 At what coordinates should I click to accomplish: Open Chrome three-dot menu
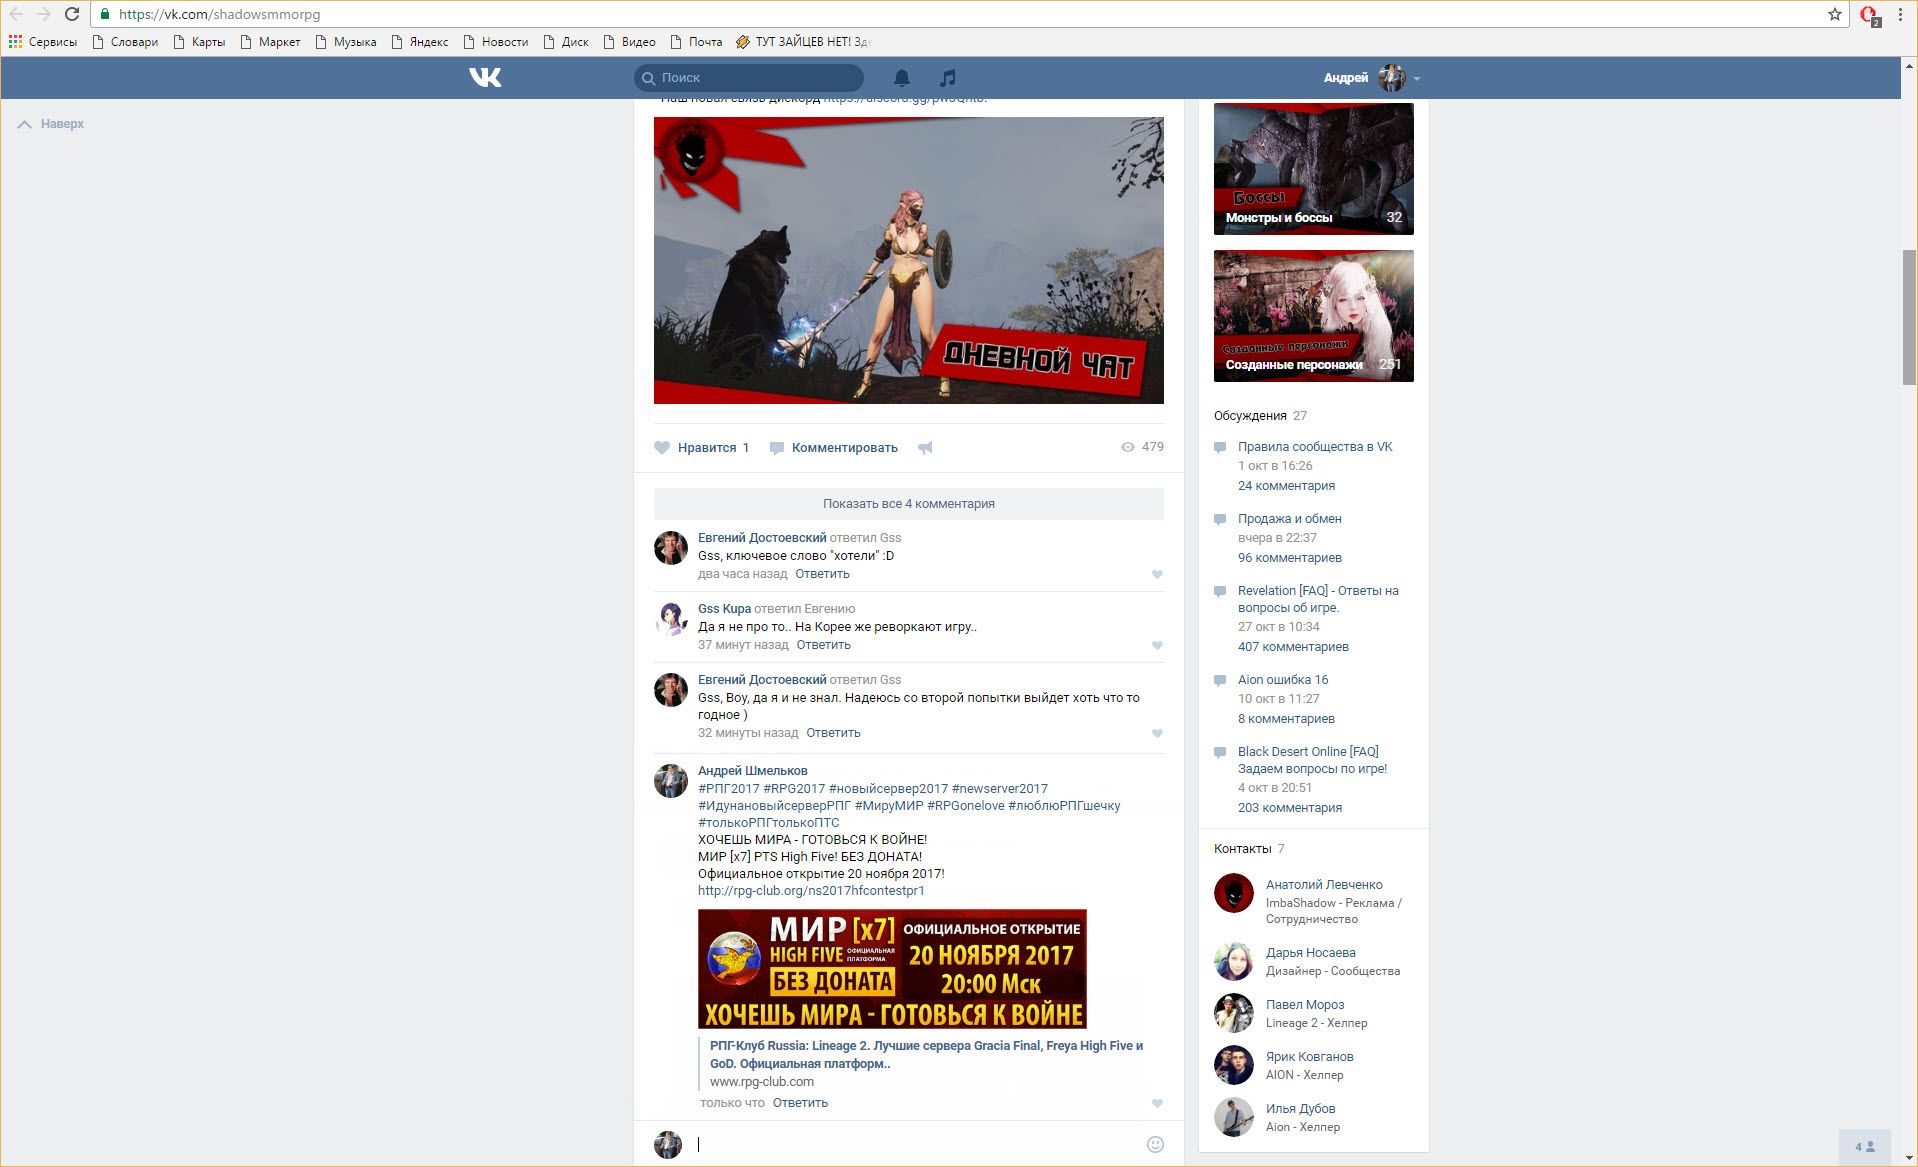pyautogui.click(x=1900, y=14)
